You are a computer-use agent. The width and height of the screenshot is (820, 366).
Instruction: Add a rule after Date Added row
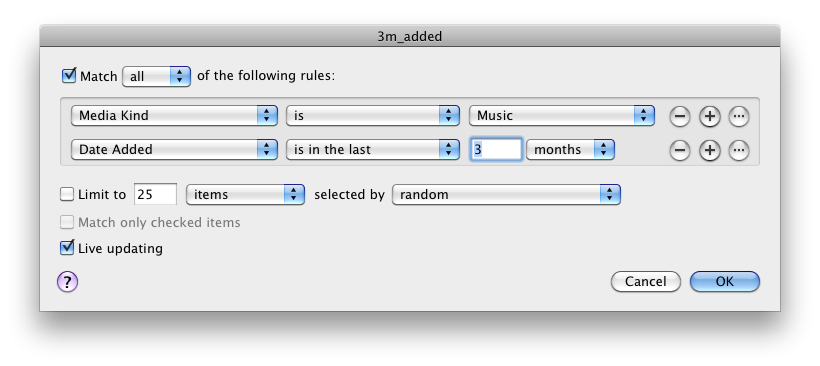coord(709,151)
